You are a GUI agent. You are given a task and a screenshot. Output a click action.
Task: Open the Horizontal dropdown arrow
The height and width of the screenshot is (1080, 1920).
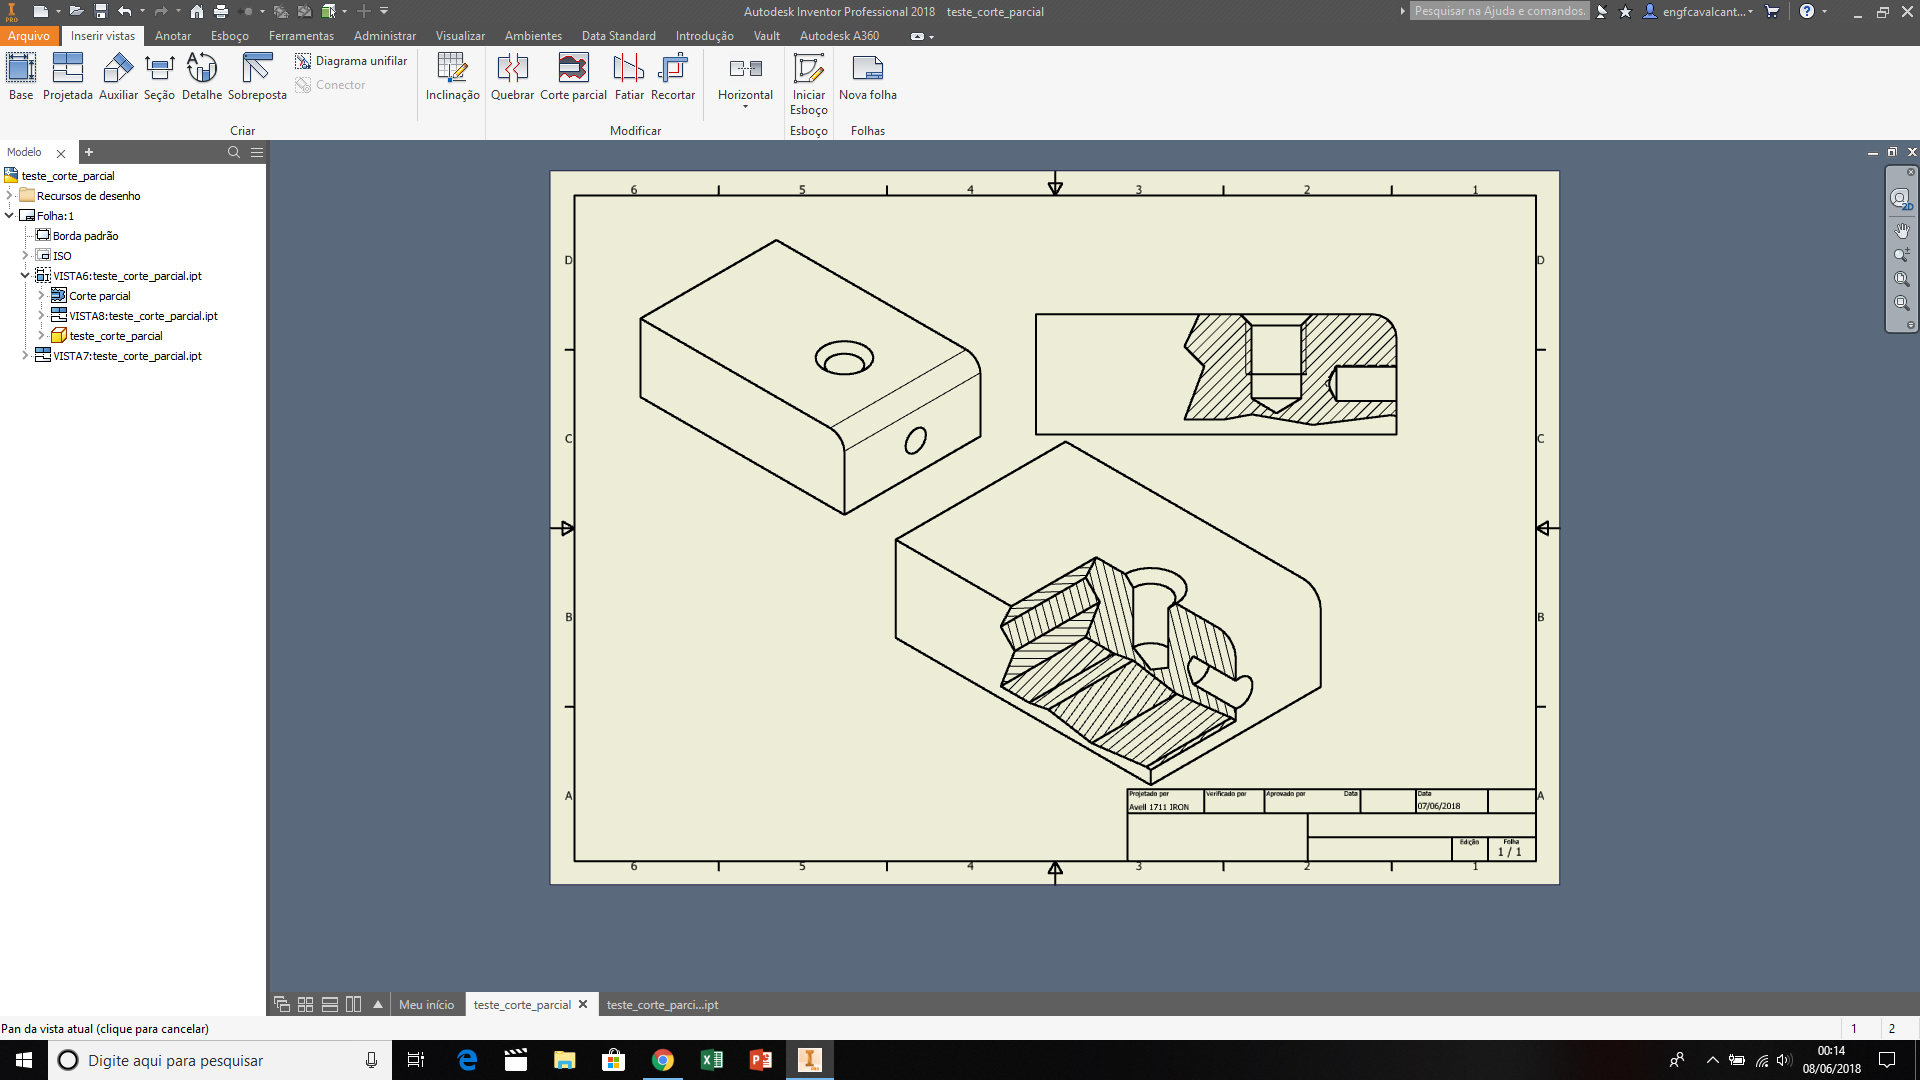(x=745, y=108)
